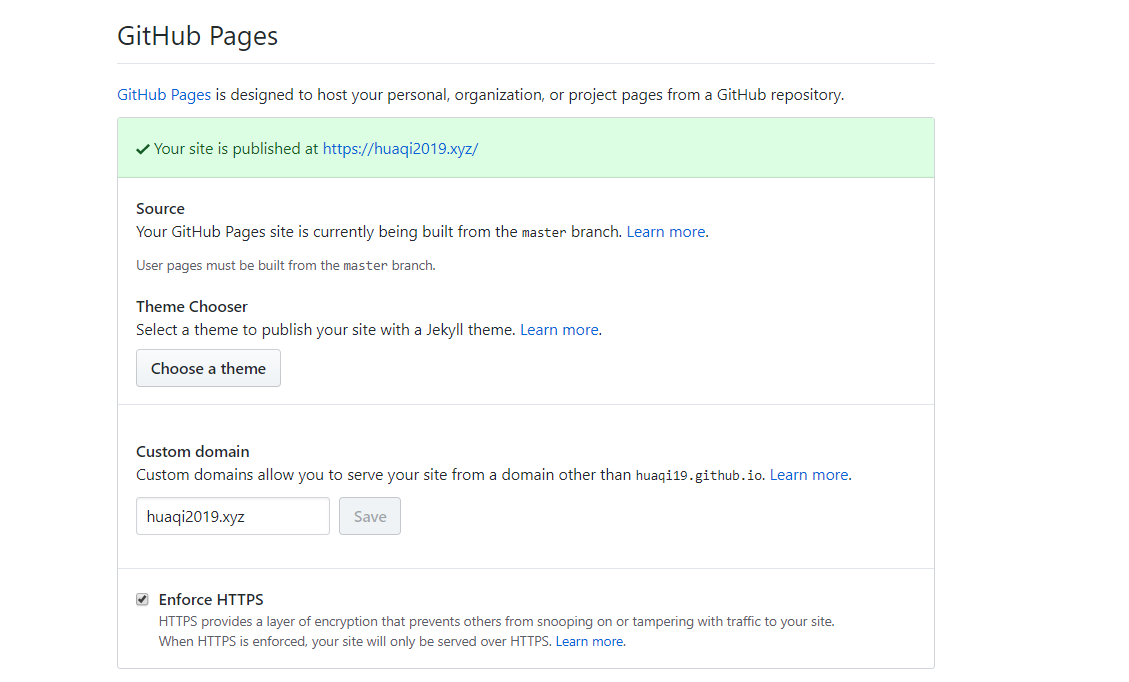The image size is (1129, 682).
Task: Open published site link https://huaqi2019.xyz/
Action: pyautogui.click(x=400, y=149)
